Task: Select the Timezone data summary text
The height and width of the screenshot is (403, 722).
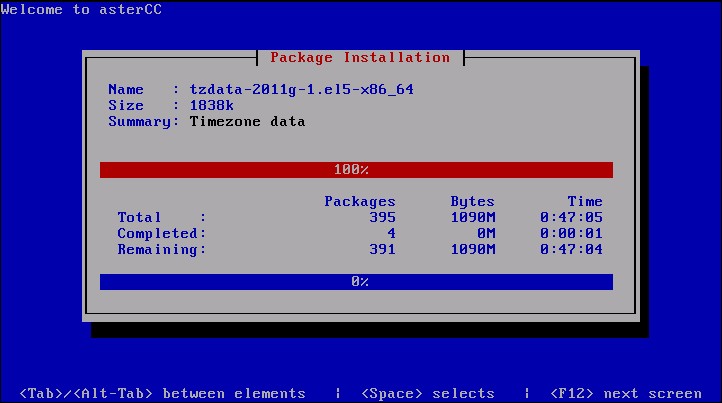Action: [247, 121]
